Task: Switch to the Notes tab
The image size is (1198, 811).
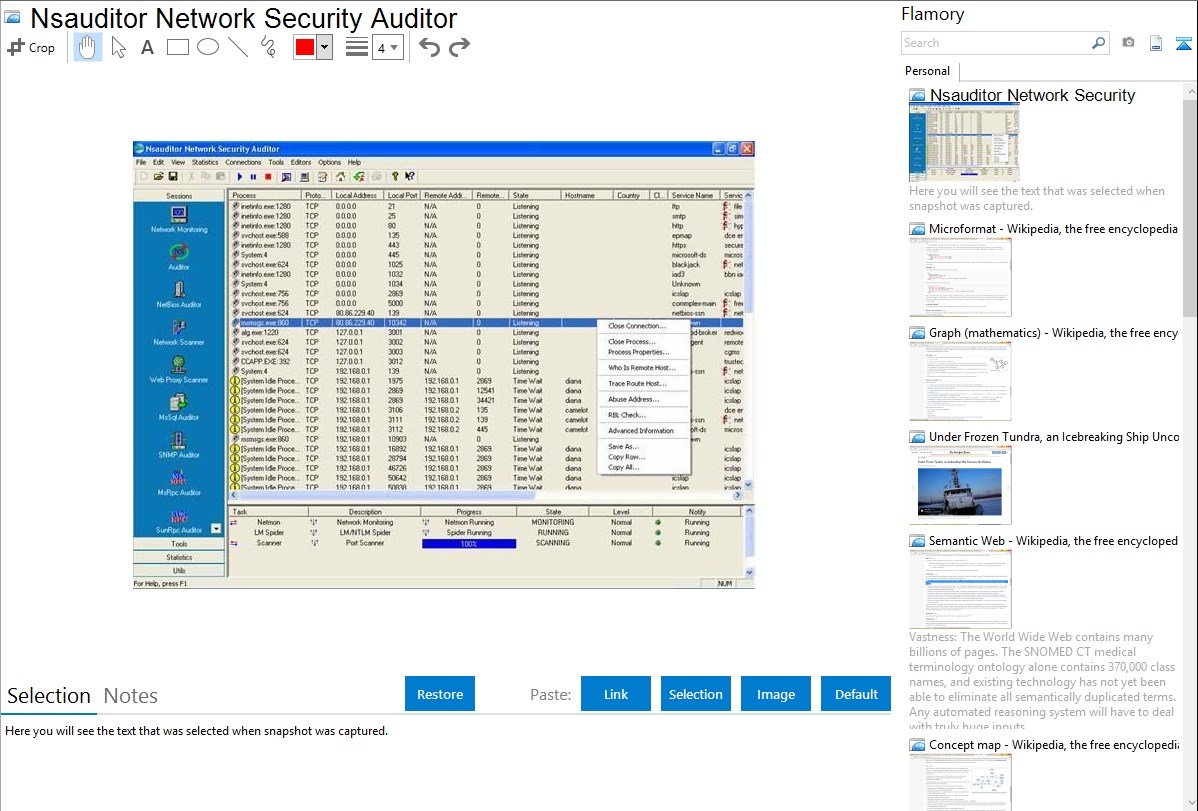Action: pos(131,696)
